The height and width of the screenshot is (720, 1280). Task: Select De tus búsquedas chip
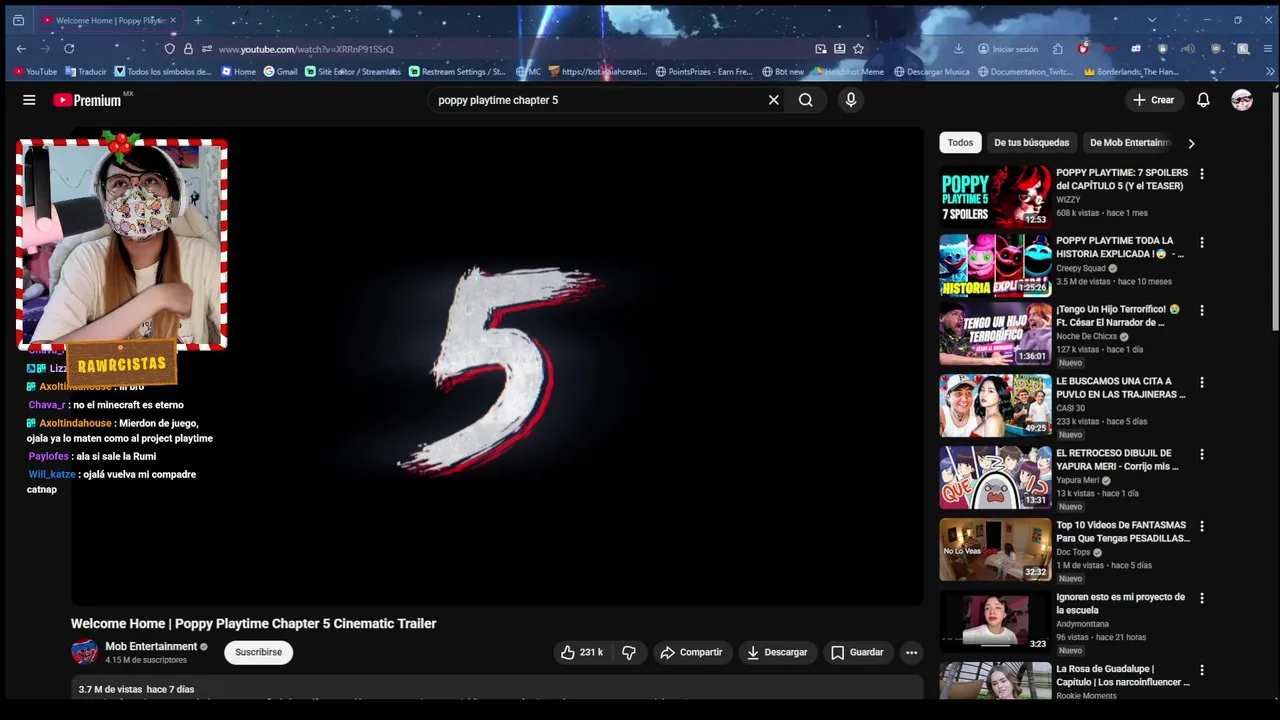pyautogui.click(x=1031, y=143)
